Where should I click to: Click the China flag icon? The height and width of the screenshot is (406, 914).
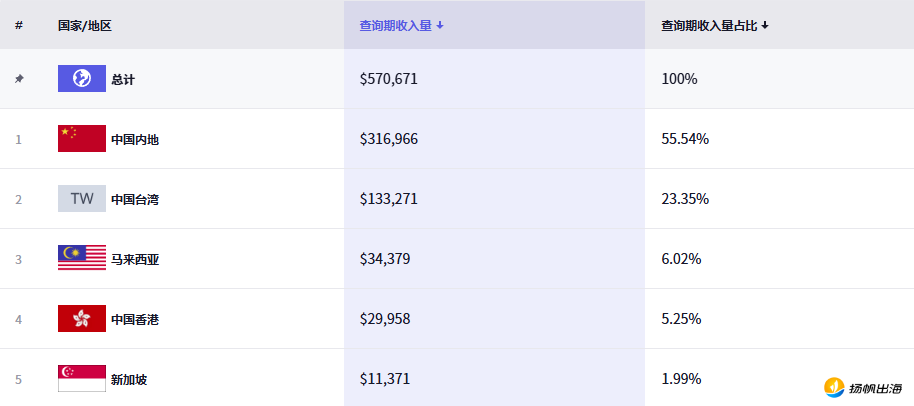(81, 139)
